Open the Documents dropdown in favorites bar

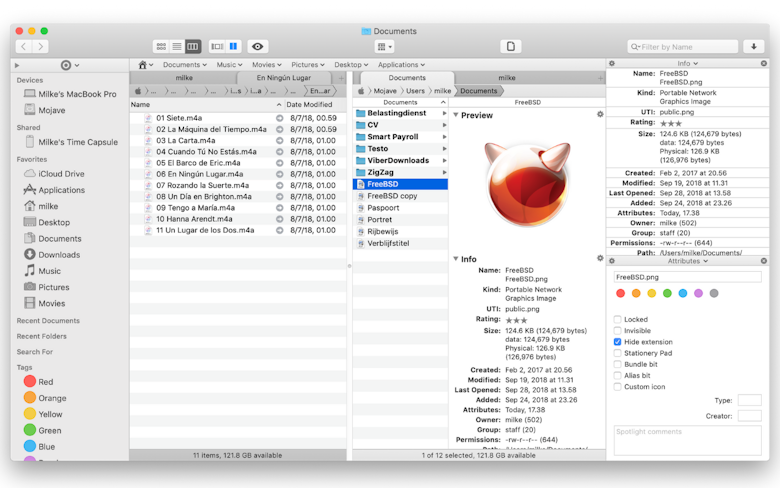185,65
